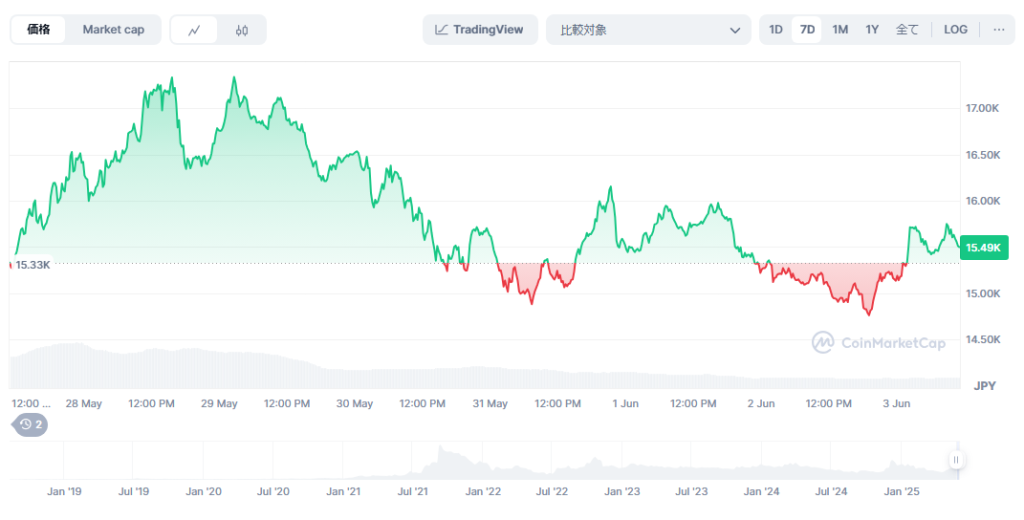Set the time range to 1Y
This screenshot has width=1024, height=520.
coord(872,30)
